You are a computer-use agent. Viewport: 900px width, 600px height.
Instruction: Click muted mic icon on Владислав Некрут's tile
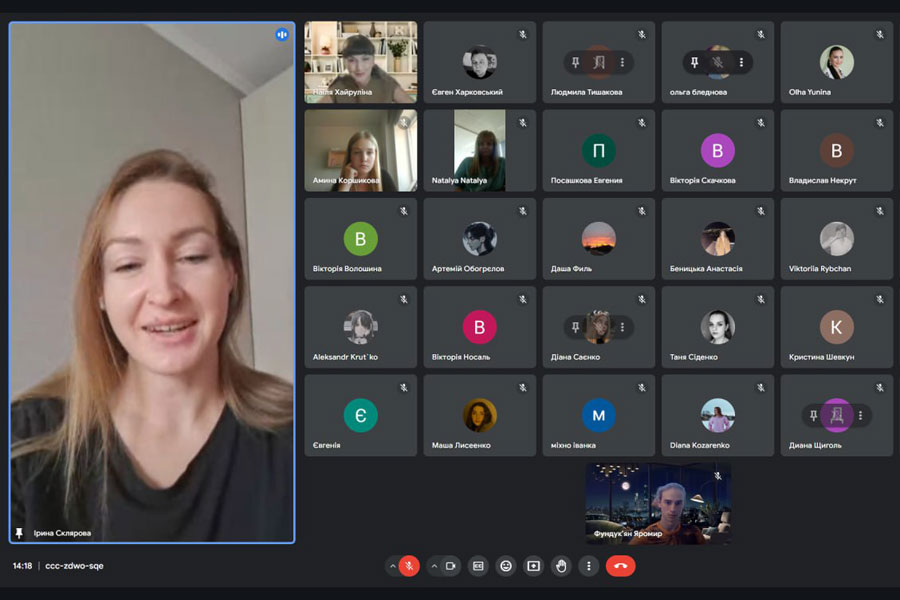pyautogui.click(x=880, y=123)
